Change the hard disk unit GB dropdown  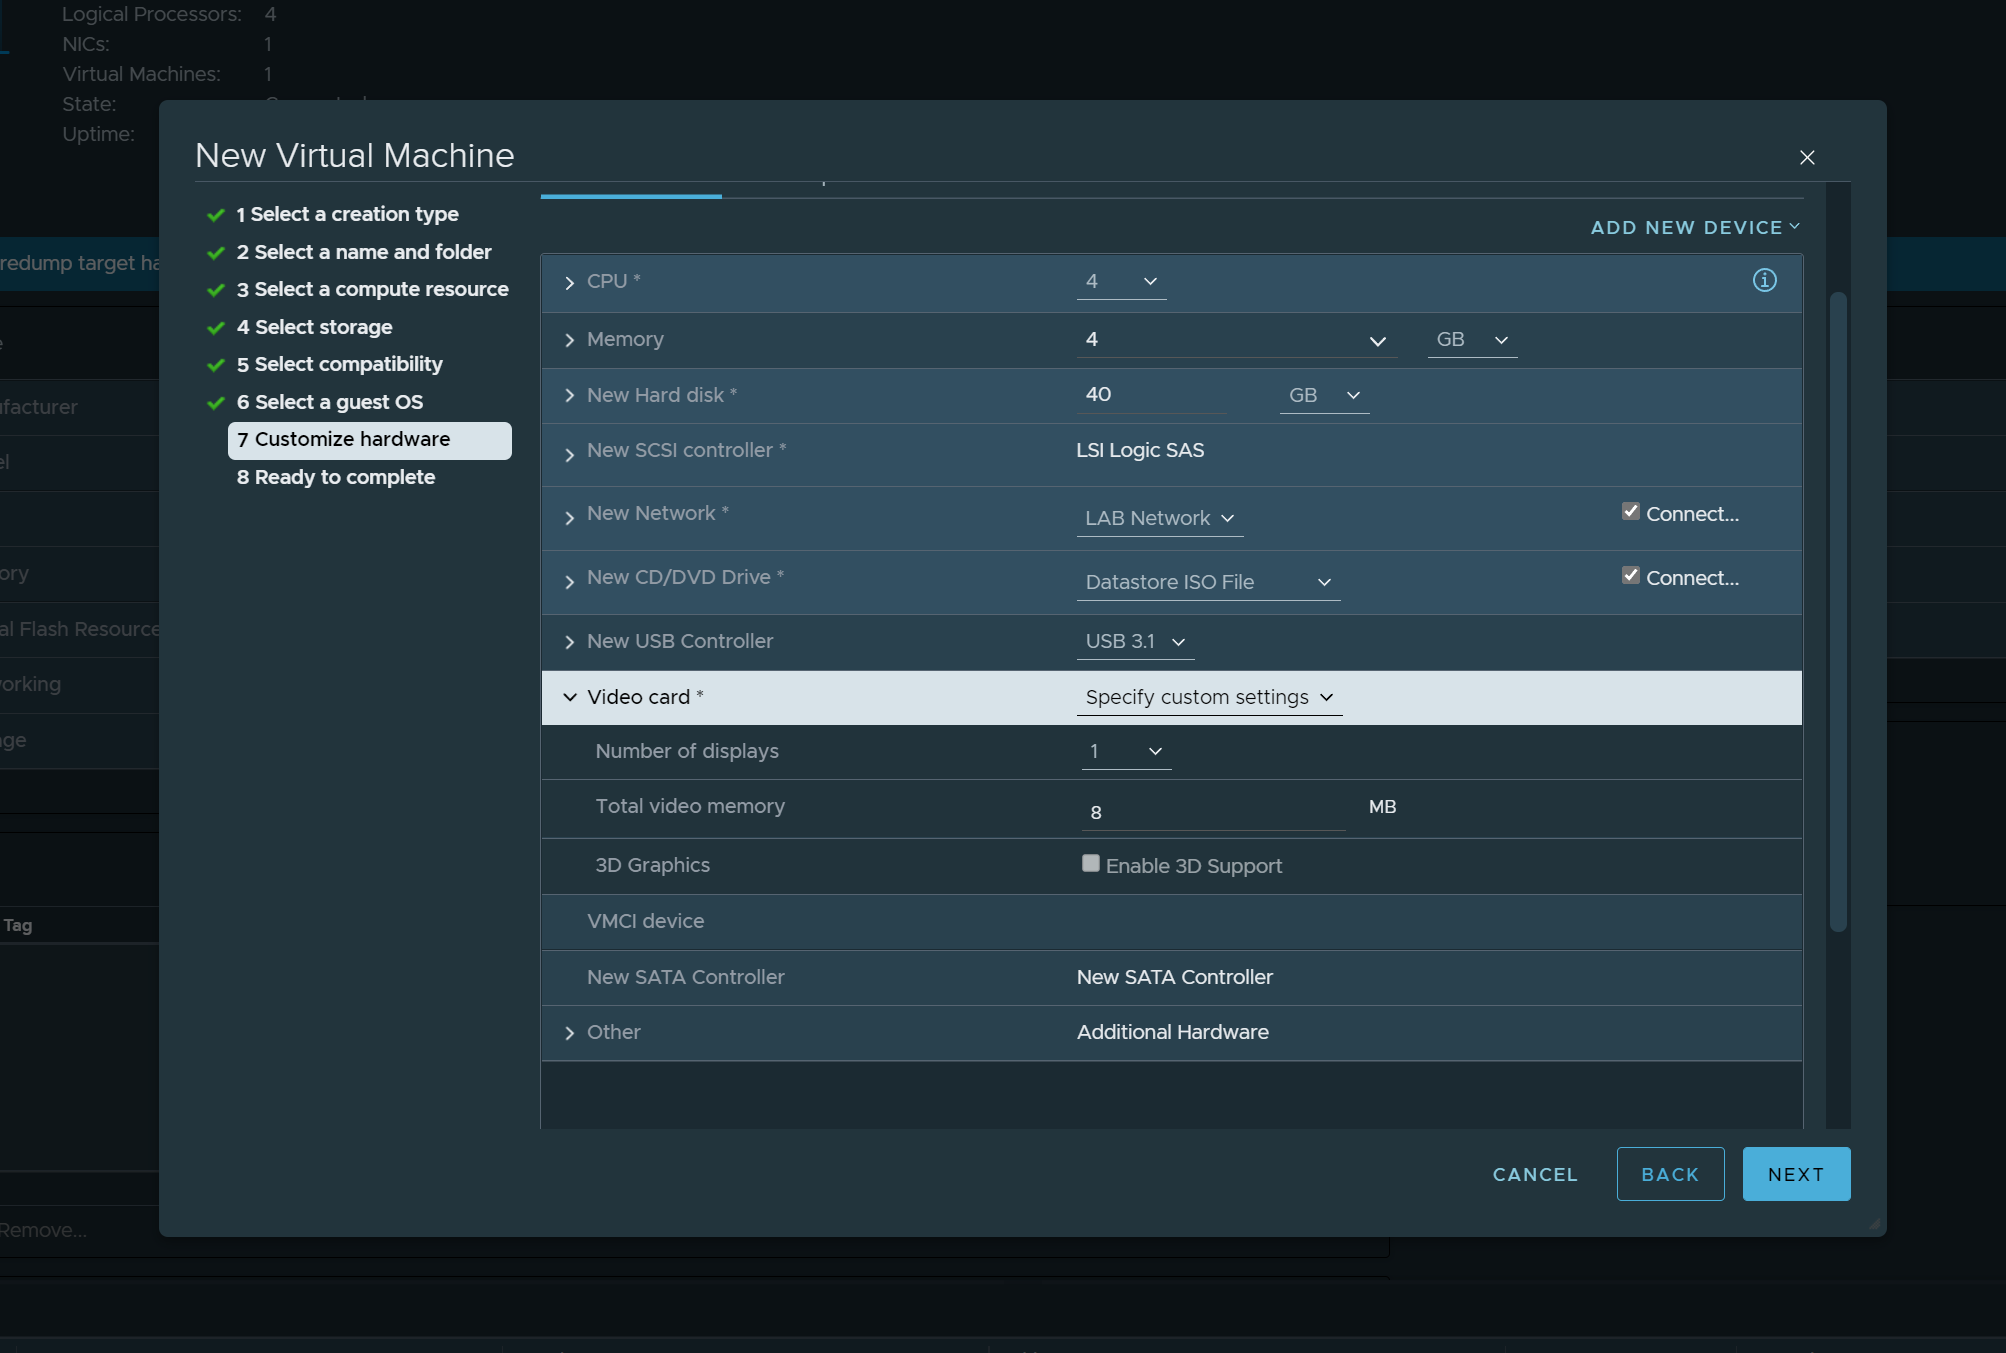tap(1324, 395)
